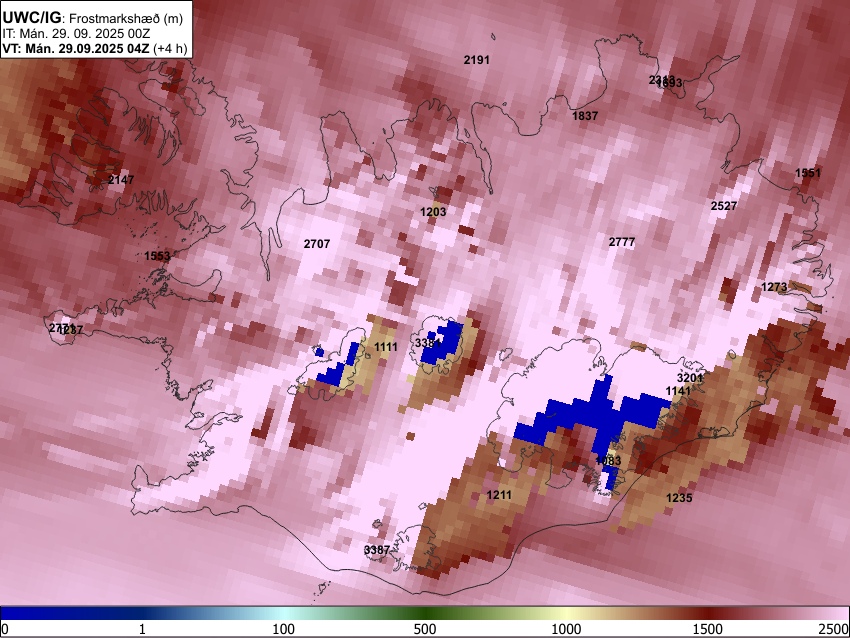Screen dimensions: 850x638
Task: Click the map value 3381 on the glacier
Action: pos(428,343)
